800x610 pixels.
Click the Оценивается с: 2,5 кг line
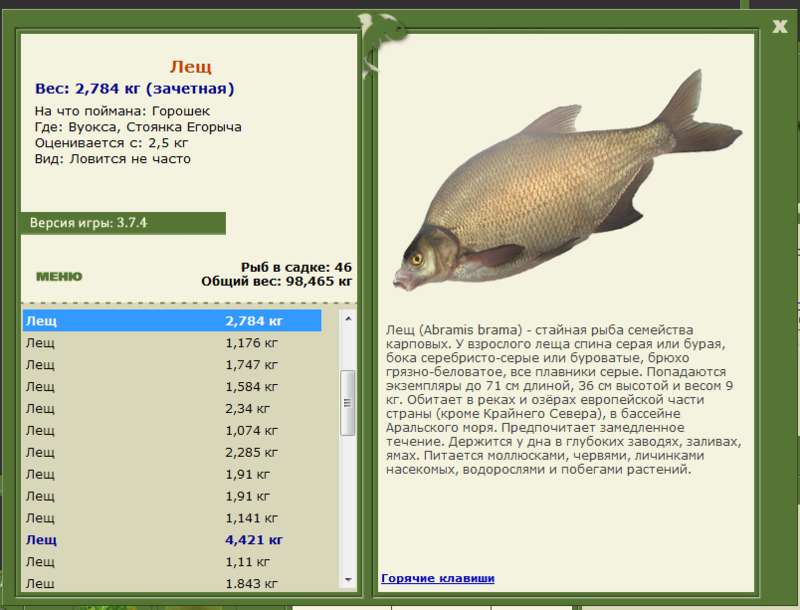111,143
